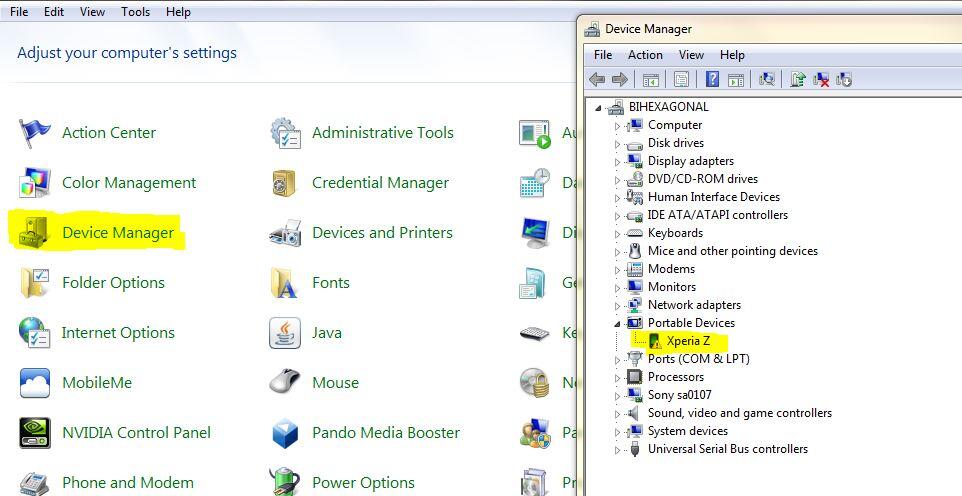Open the Administrative Tools link

click(x=383, y=133)
